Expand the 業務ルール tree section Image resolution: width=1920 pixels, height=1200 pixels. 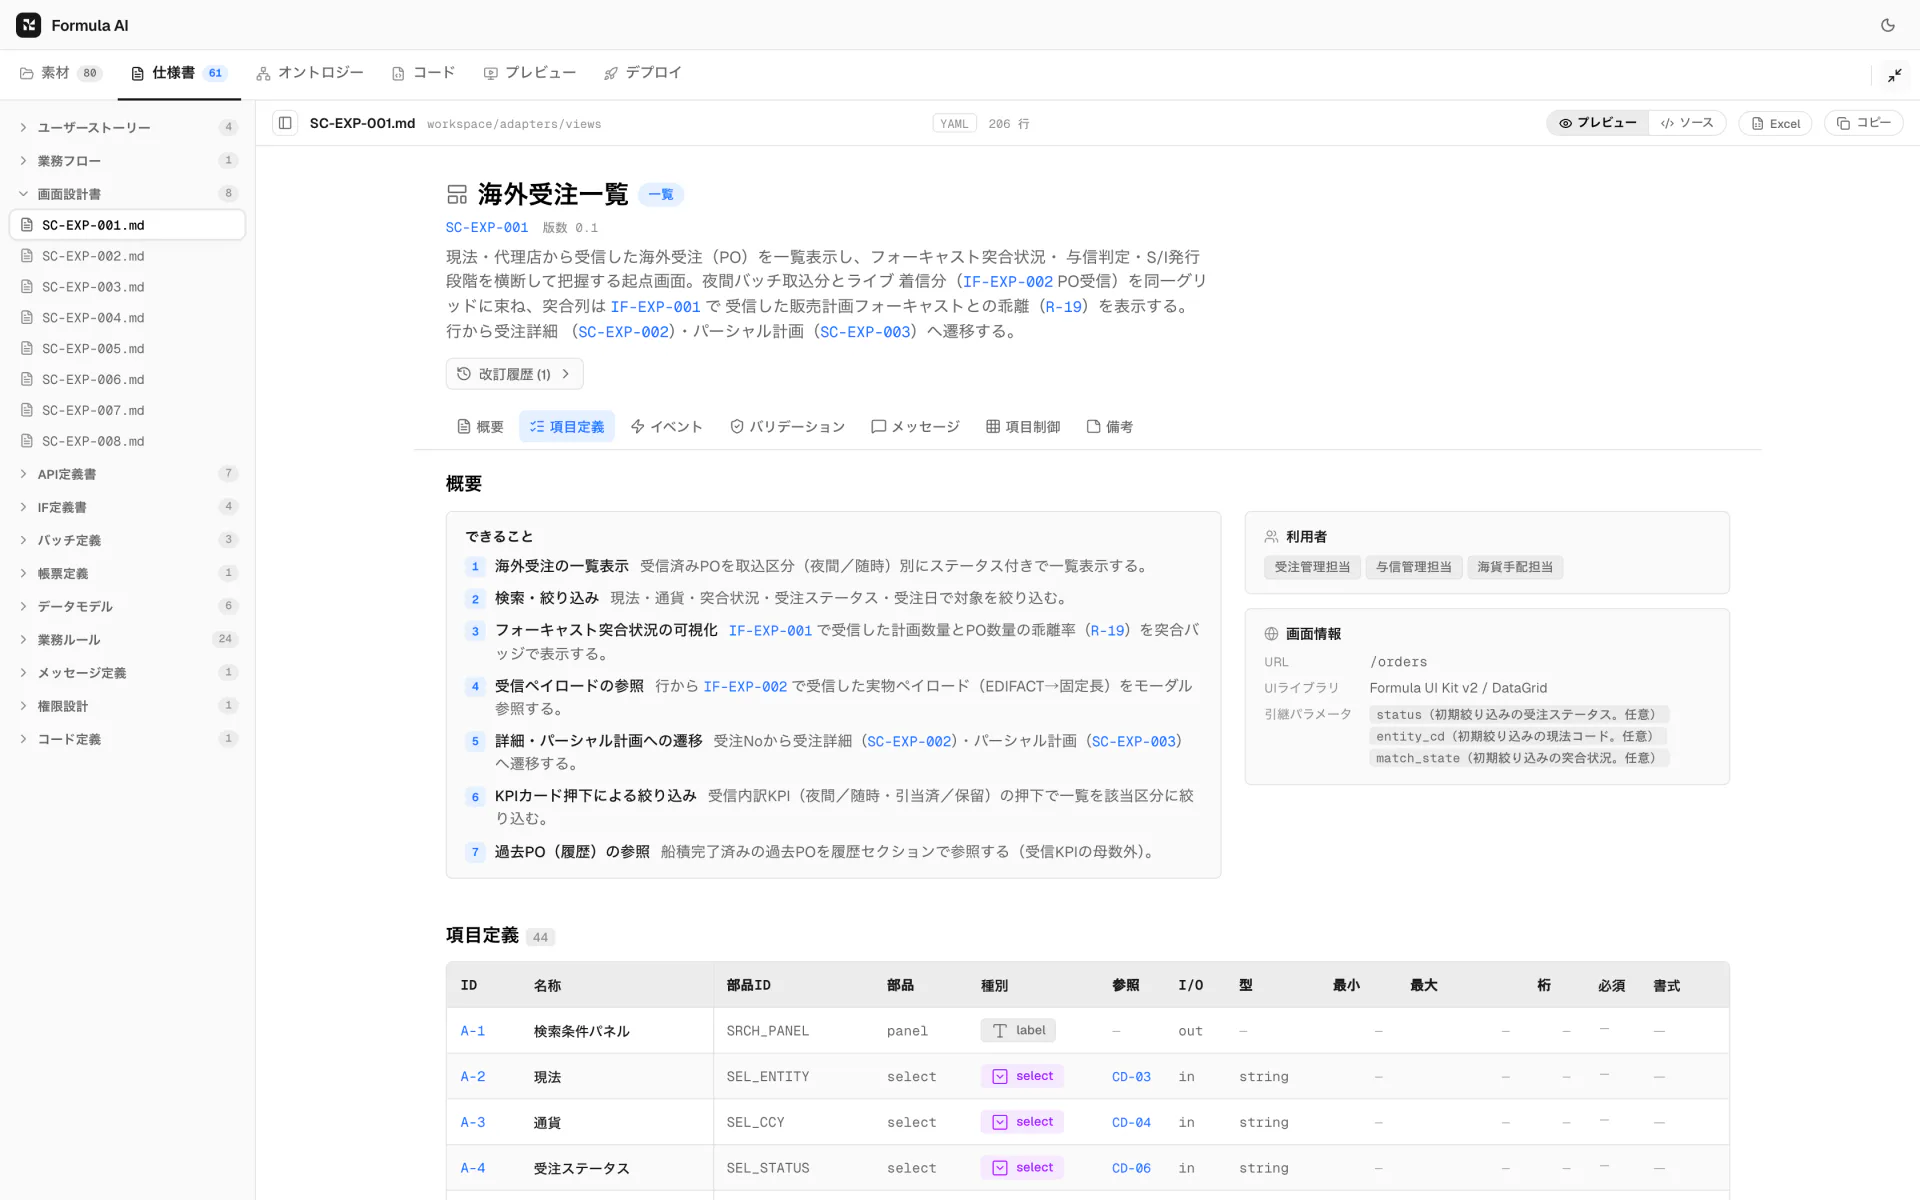[128, 639]
